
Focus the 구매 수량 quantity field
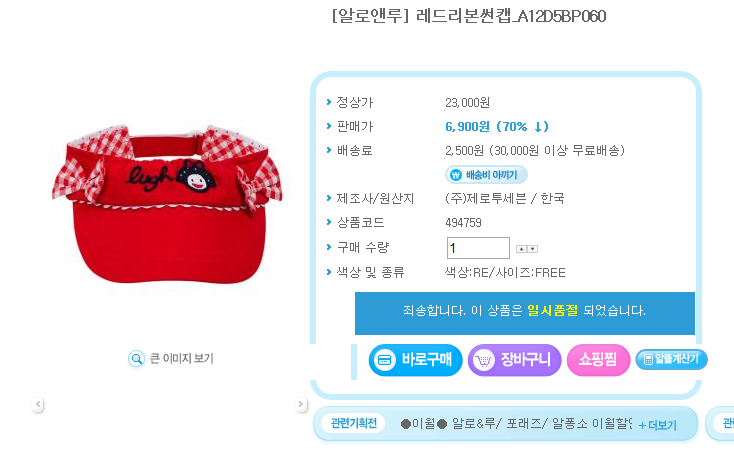(x=478, y=248)
